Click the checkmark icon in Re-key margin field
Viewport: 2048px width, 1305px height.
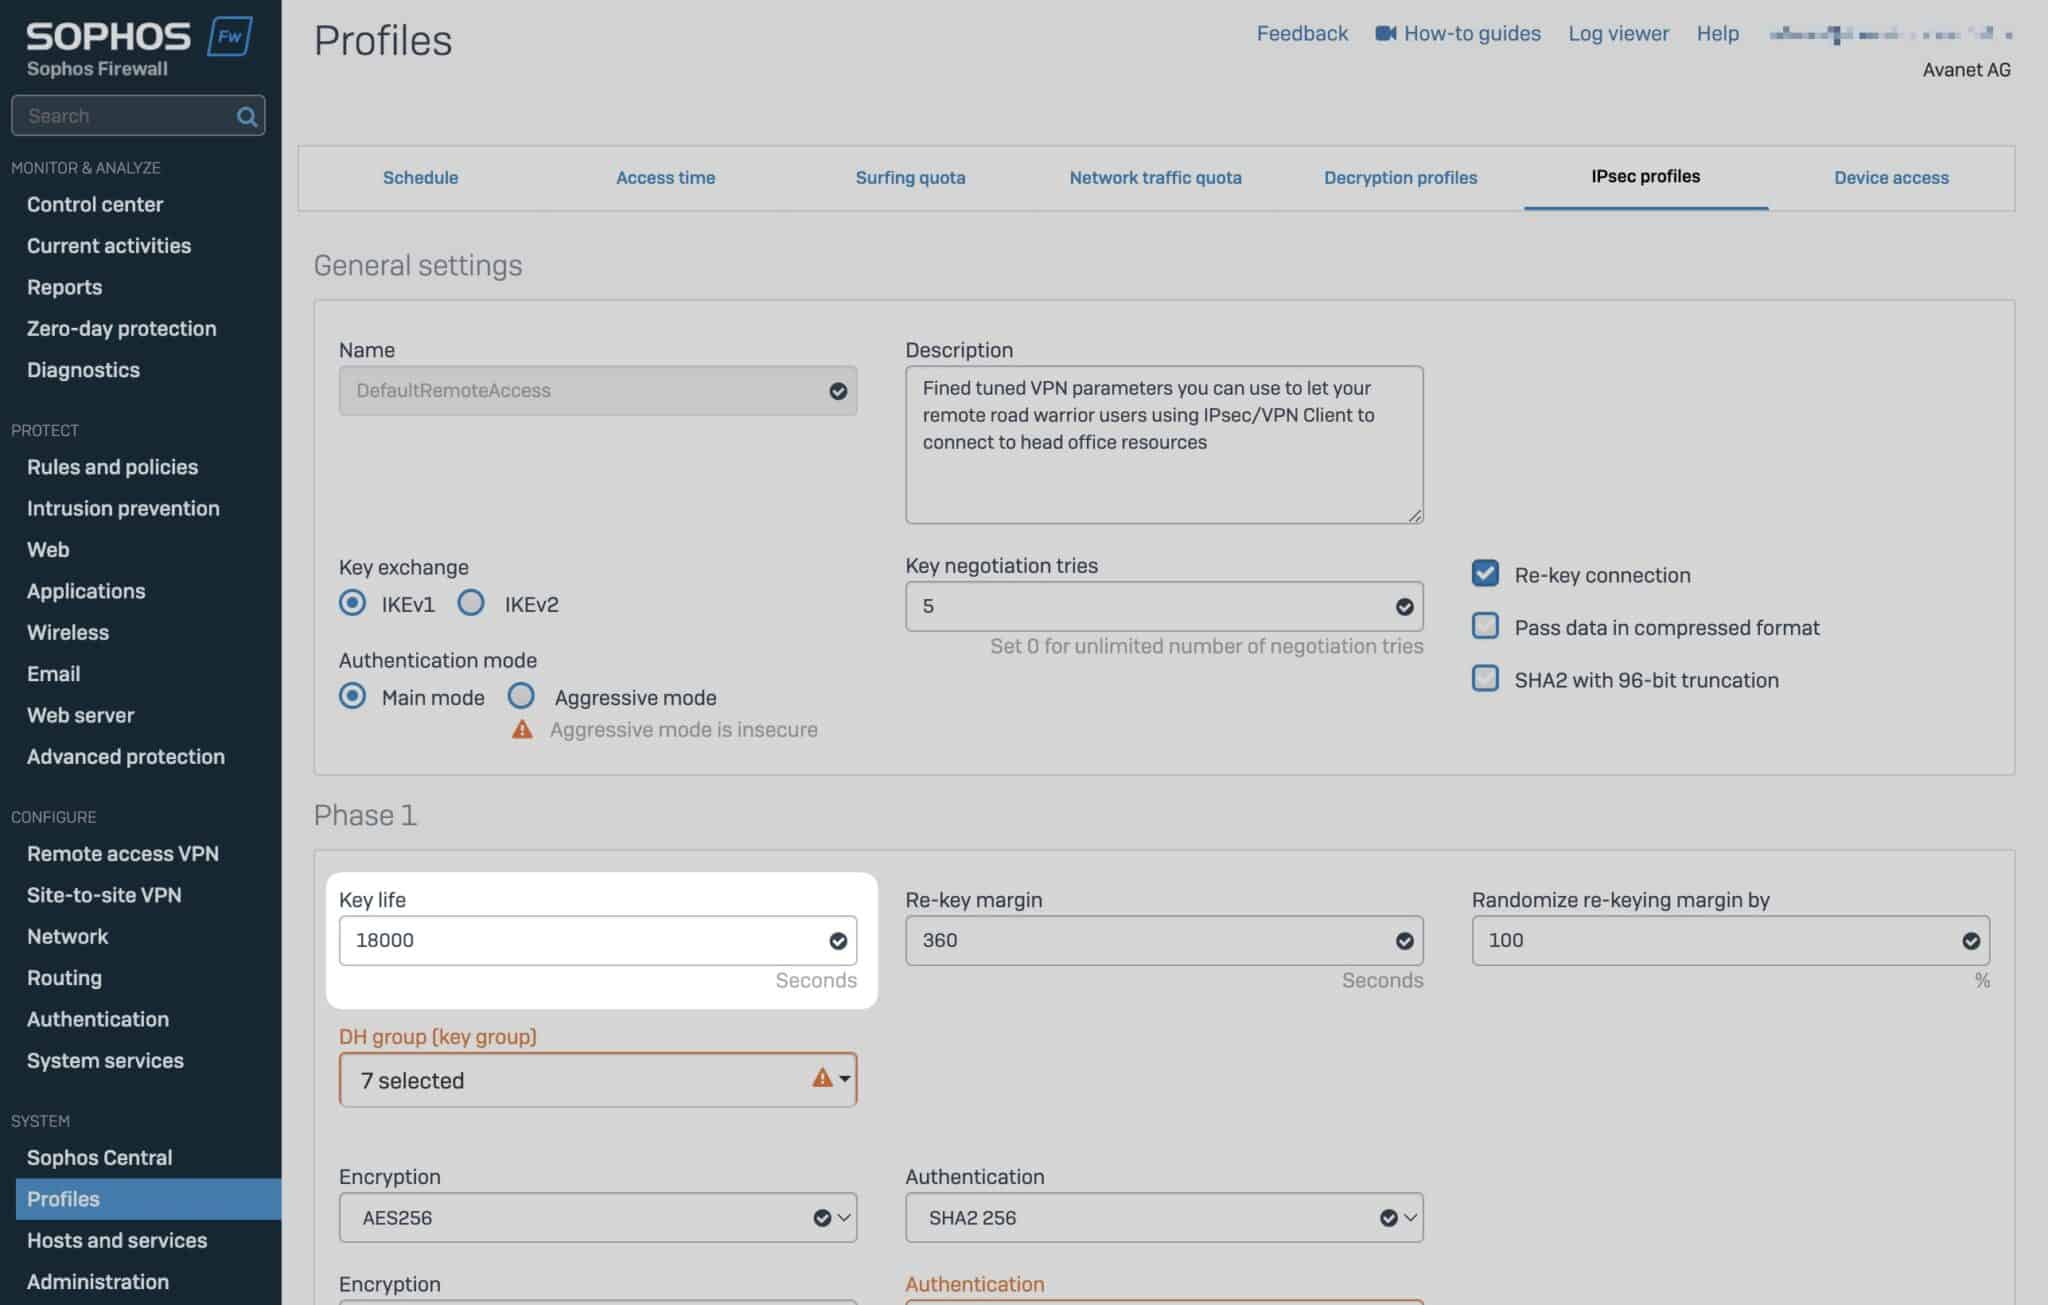[1404, 940]
